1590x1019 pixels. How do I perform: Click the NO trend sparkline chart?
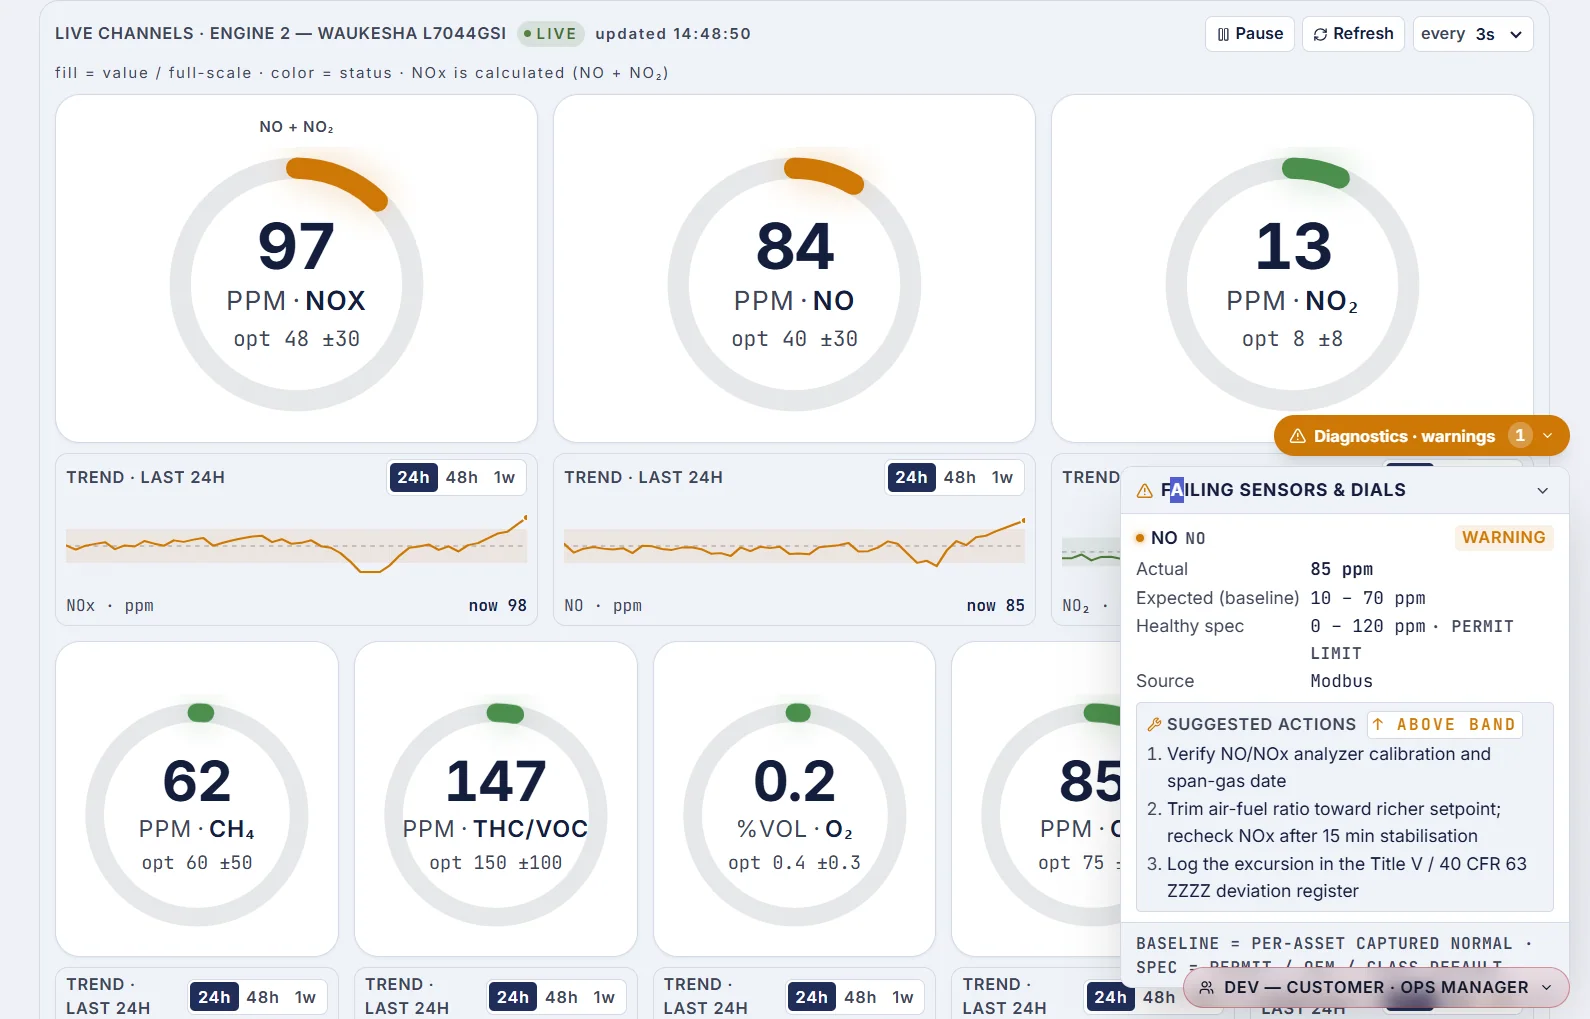point(794,544)
